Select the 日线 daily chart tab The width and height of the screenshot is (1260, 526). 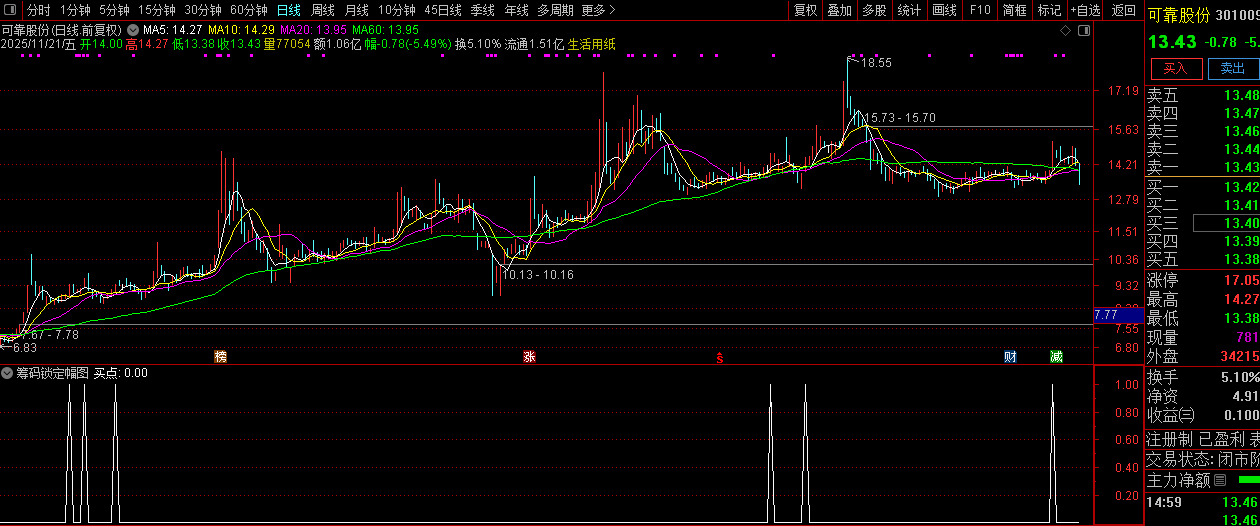[288, 10]
